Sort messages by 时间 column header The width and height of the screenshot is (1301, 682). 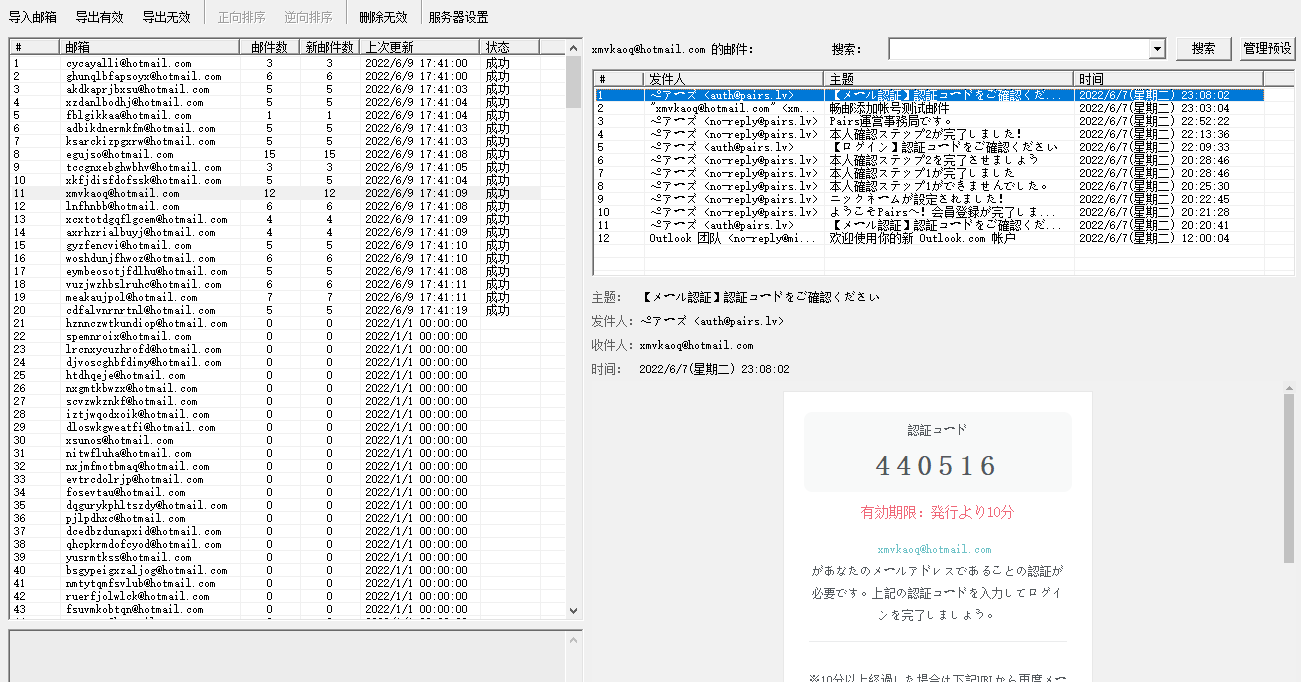pyautogui.click(x=1168, y=79)
